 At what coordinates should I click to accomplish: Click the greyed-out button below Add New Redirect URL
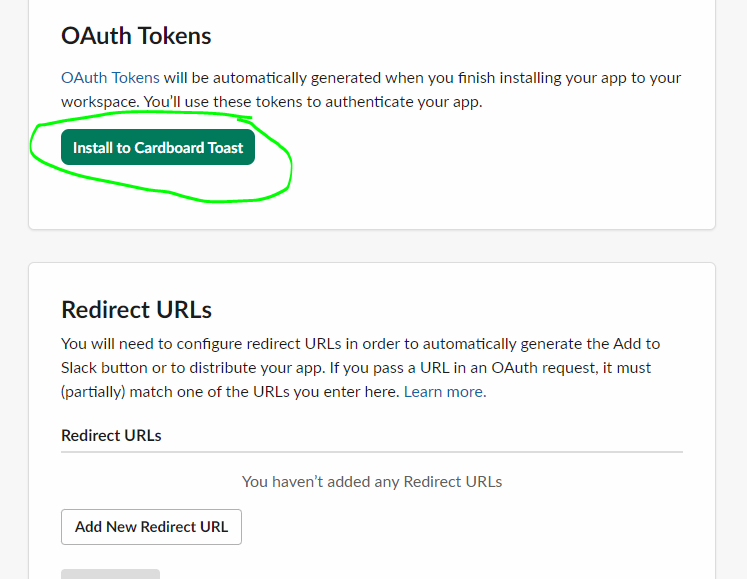(x=110, y=573)
